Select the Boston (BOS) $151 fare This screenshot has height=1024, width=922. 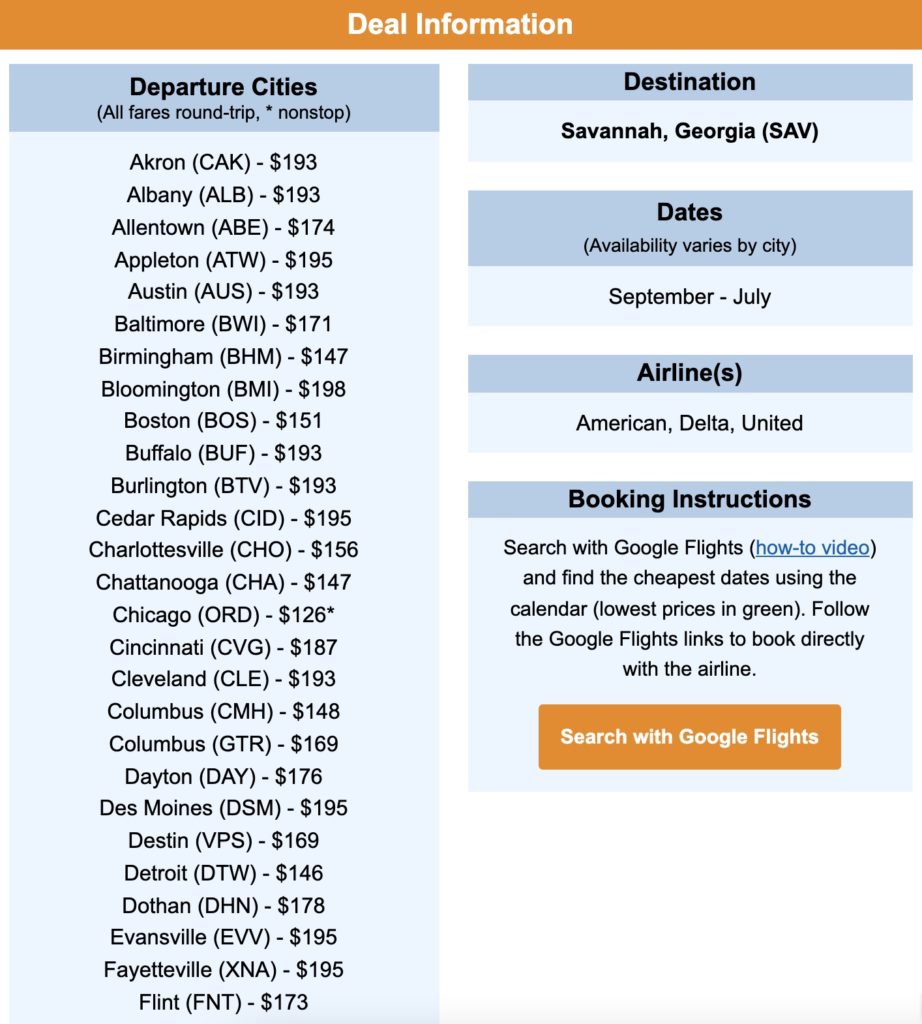(224, 420)
